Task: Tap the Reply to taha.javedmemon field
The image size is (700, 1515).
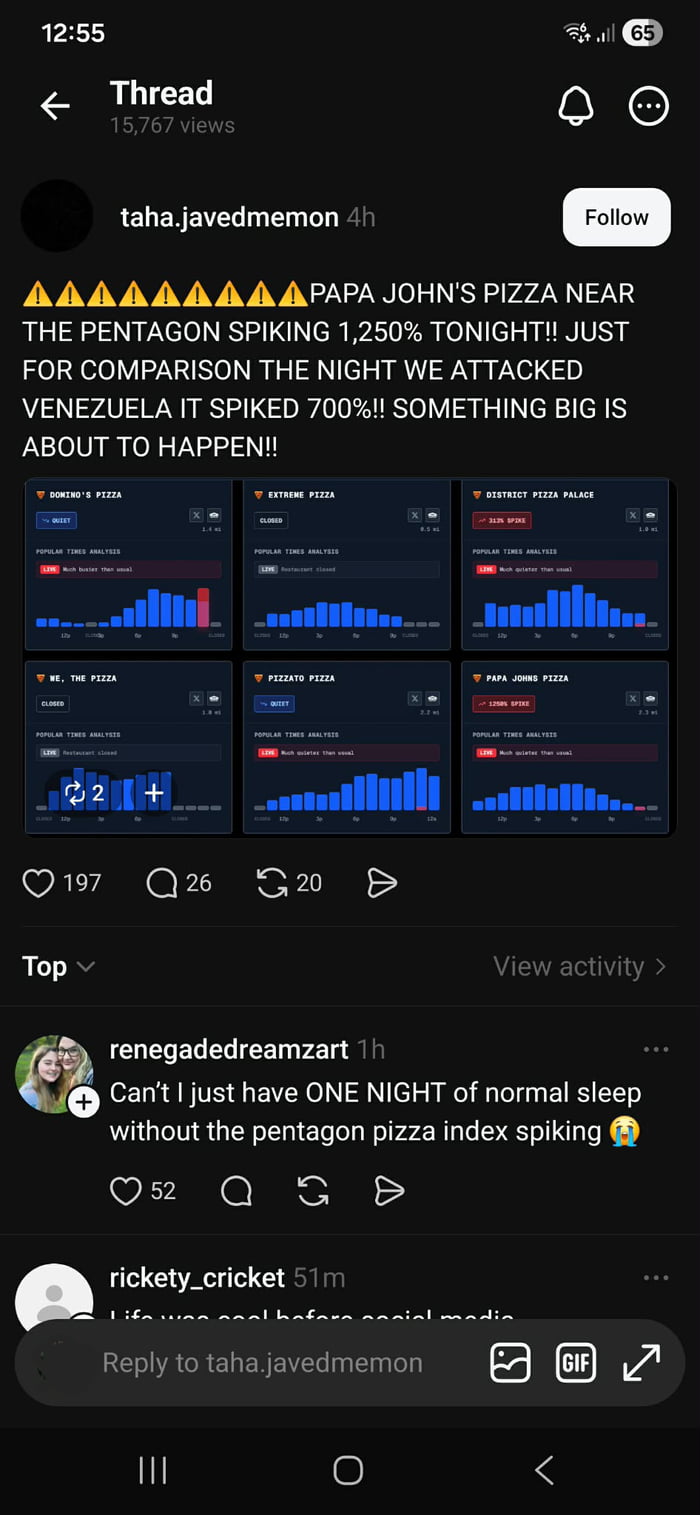Action: pos(262,1362)
